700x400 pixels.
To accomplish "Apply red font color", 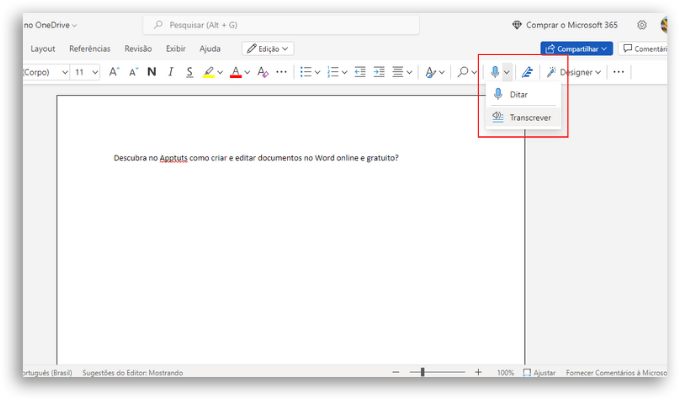I will tap(236, 72).
